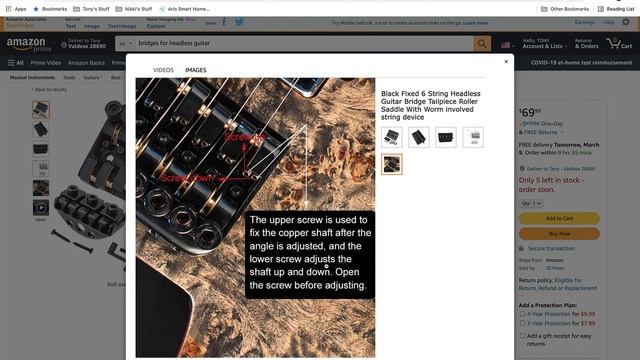Screen dimensions: 640x360
Task: Select the highlighted fifth thumbnail in popup
Action: pyautogui.click(x=391, y=164)
